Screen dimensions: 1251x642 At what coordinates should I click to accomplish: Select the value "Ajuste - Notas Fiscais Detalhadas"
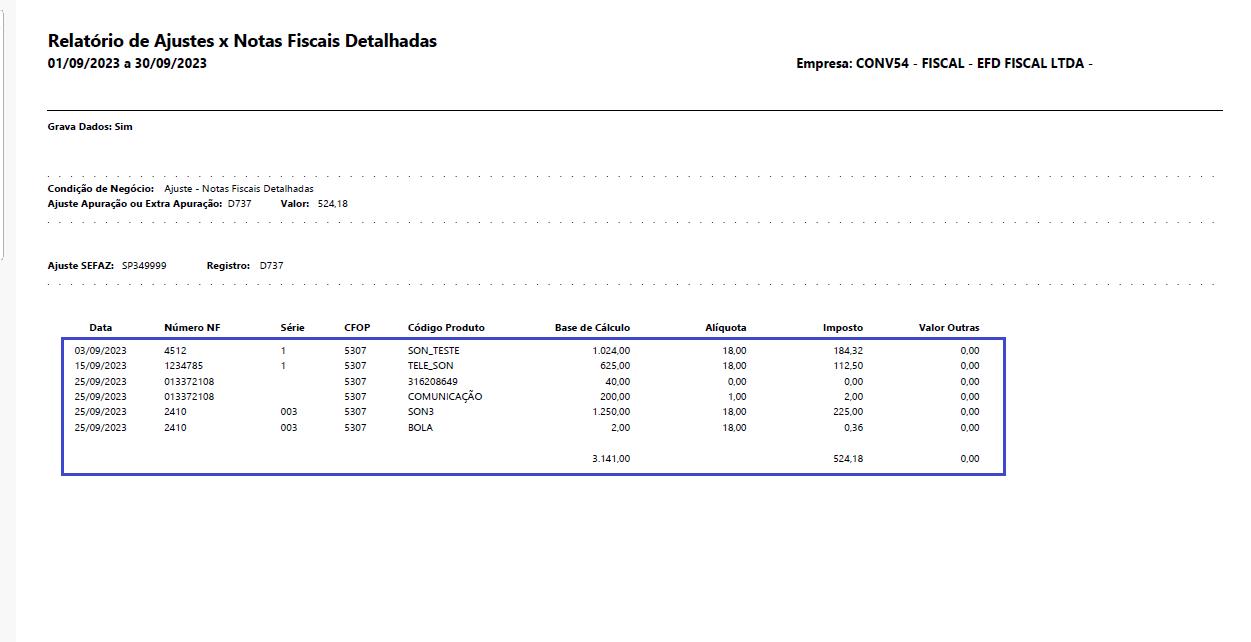click(x=239, y=188)
